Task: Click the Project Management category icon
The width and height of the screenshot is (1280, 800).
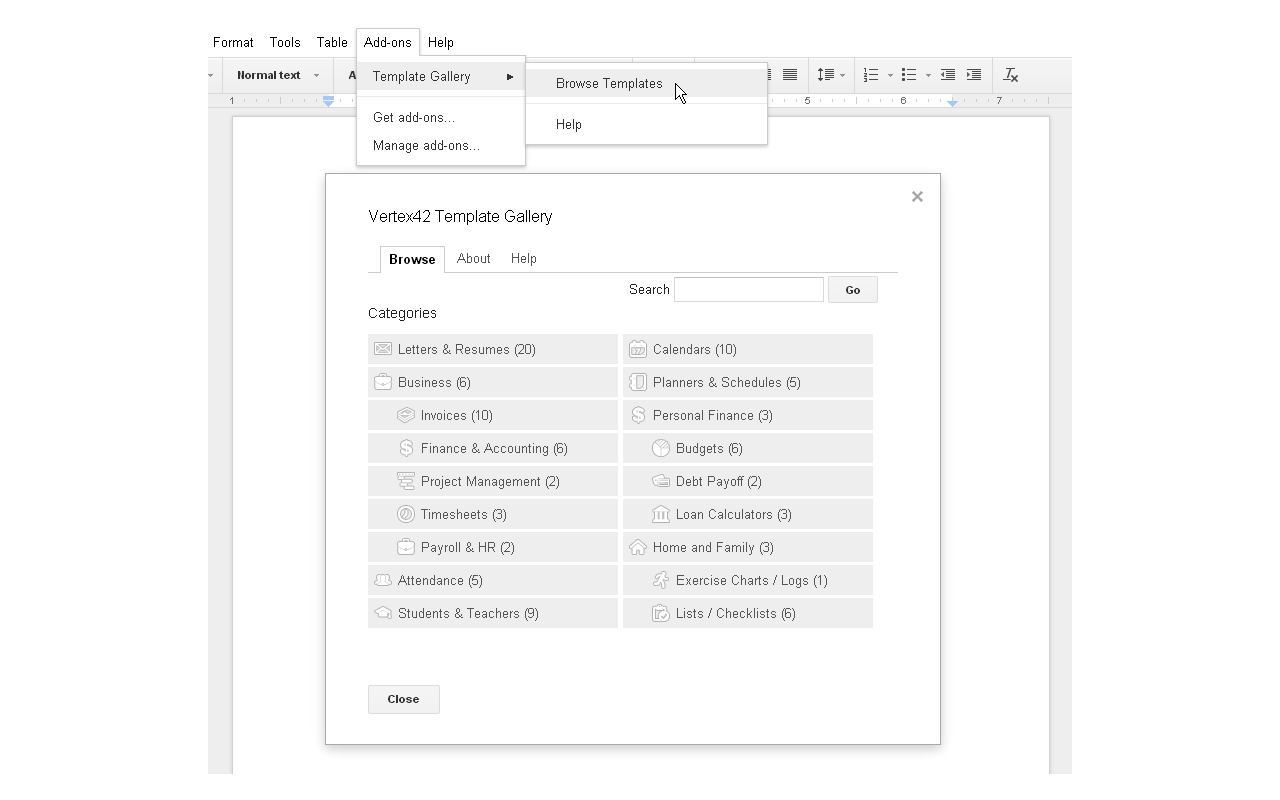Action: pos(406,481)
